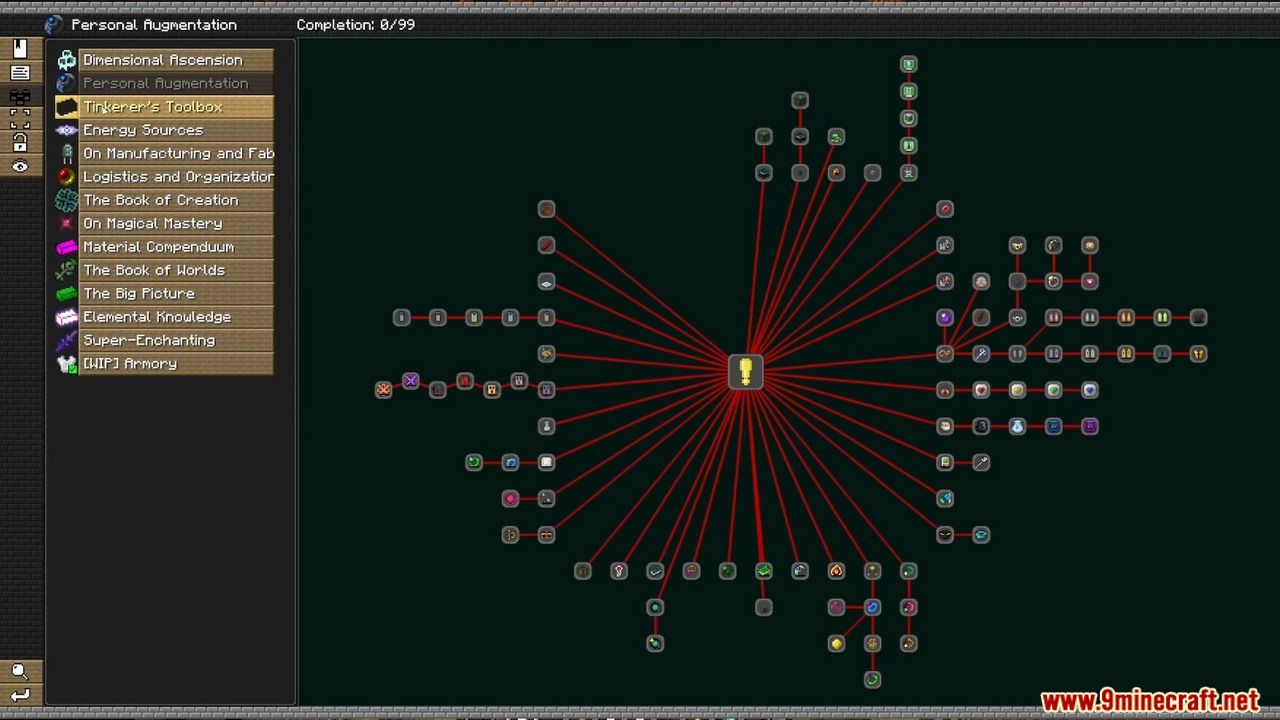Open the golden pants quest node far right
Screen dimensions: 1280x720
pyautogui.click(x=1198, y=354)
